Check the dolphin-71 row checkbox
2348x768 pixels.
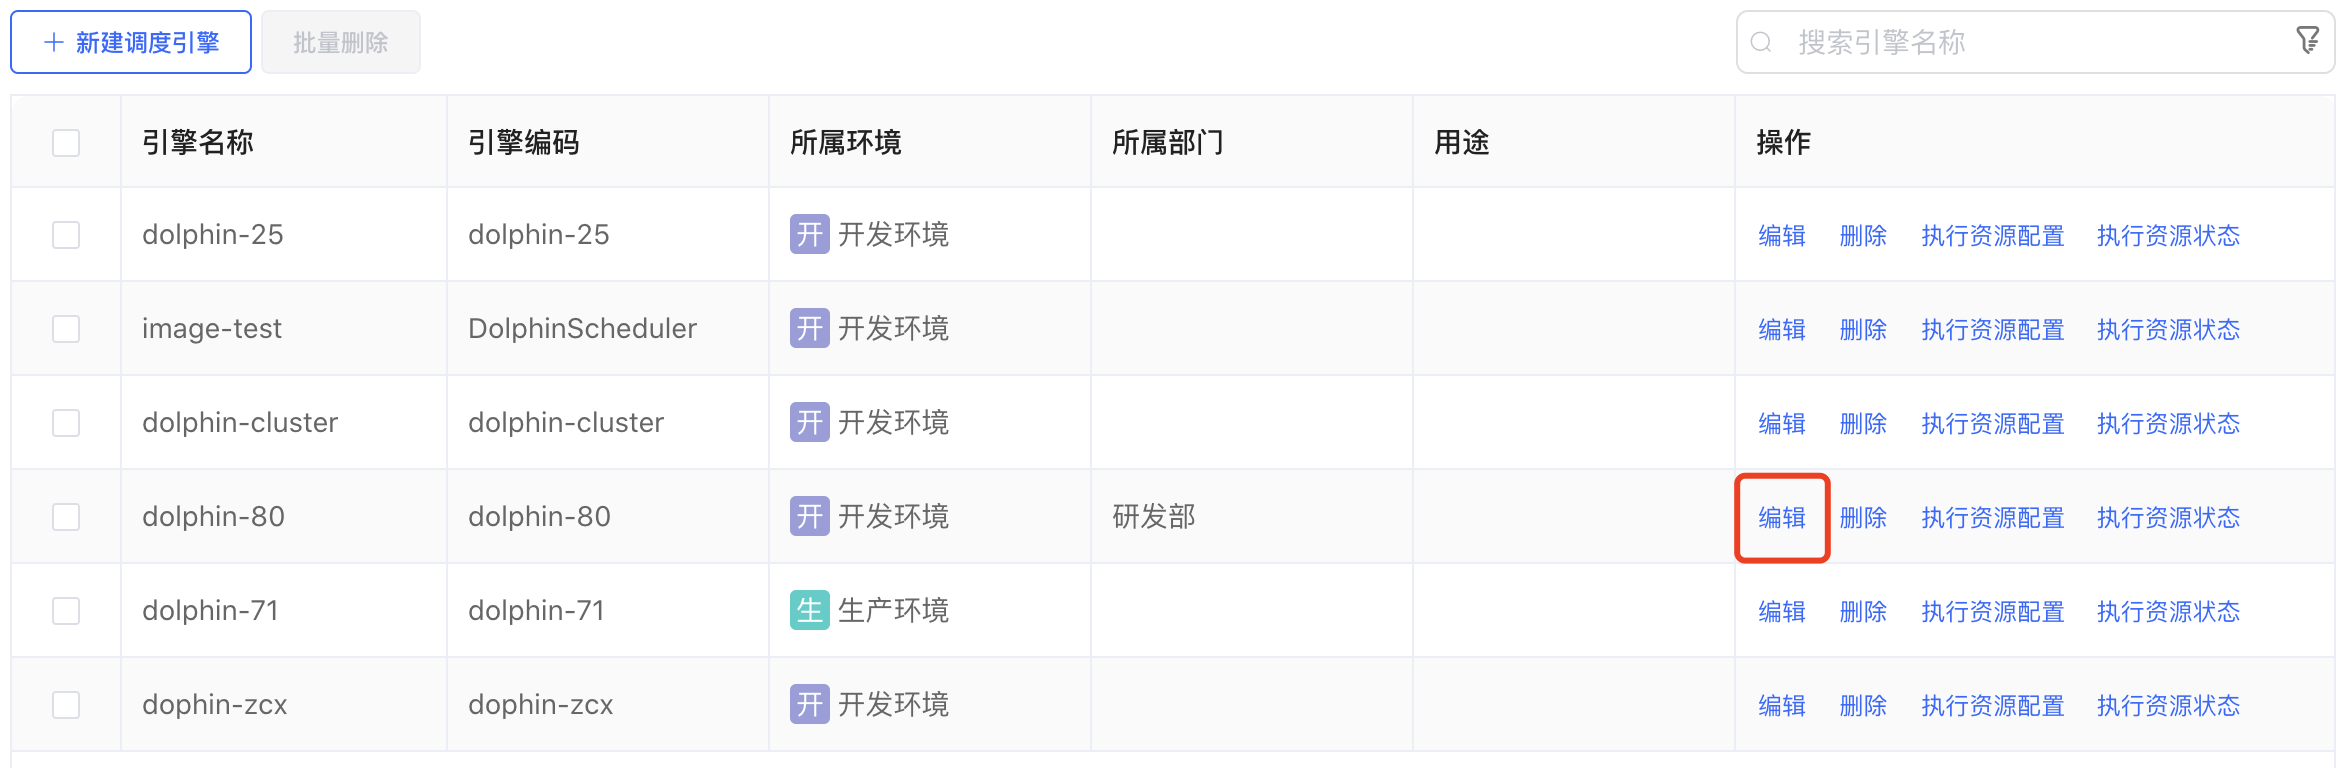66,610
